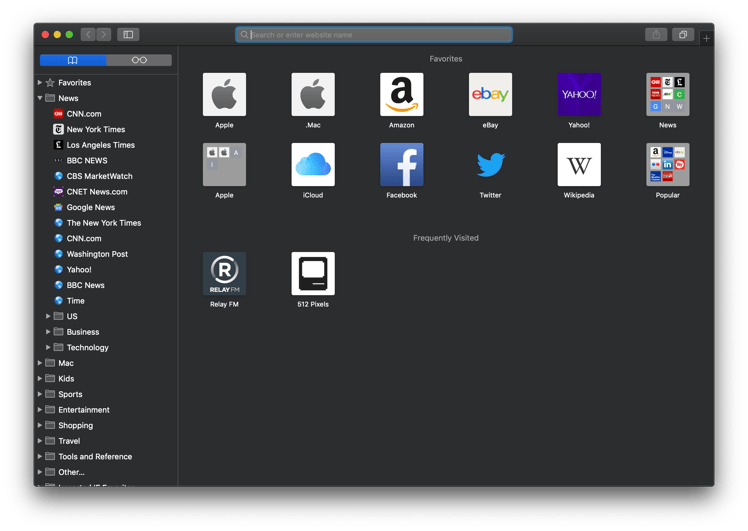Go forward with the forward arrow button

[x=104, y=34]
